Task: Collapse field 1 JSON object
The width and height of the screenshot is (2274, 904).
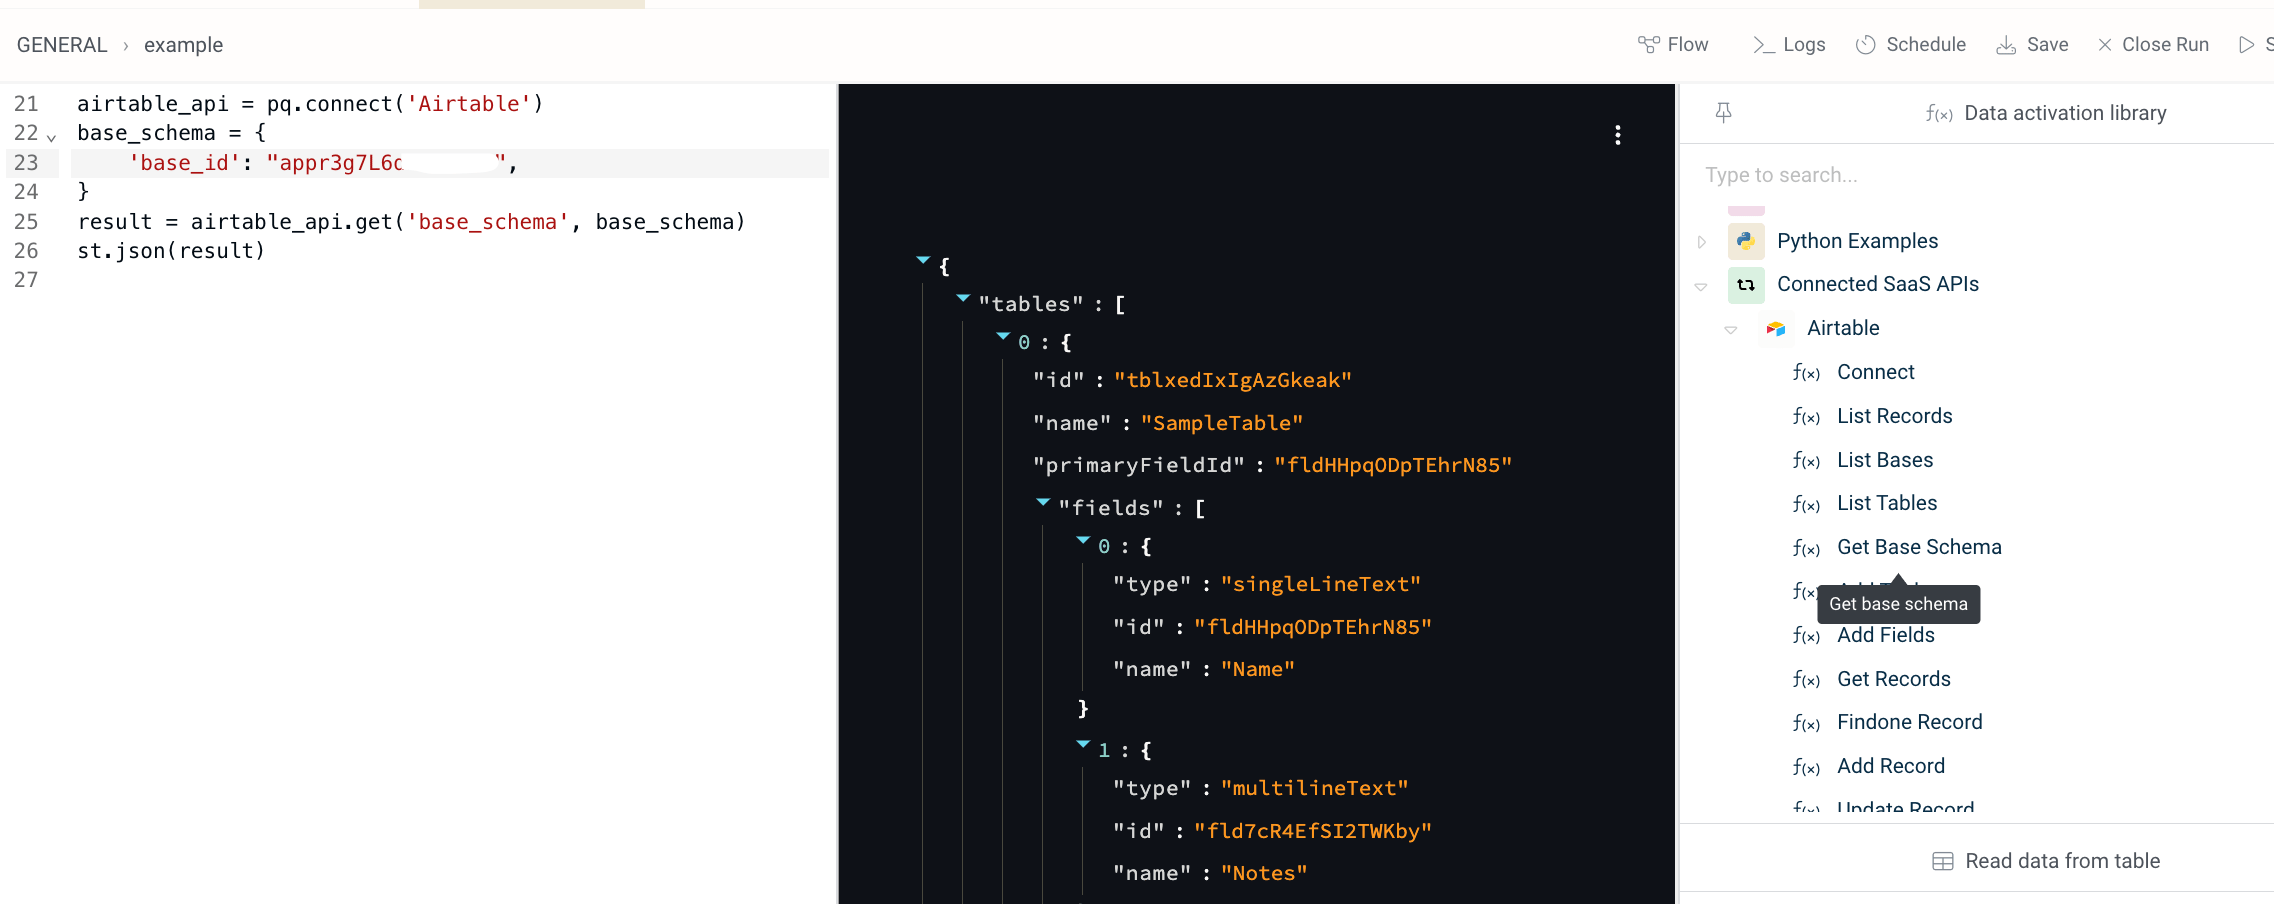Action: [1083, 744]
